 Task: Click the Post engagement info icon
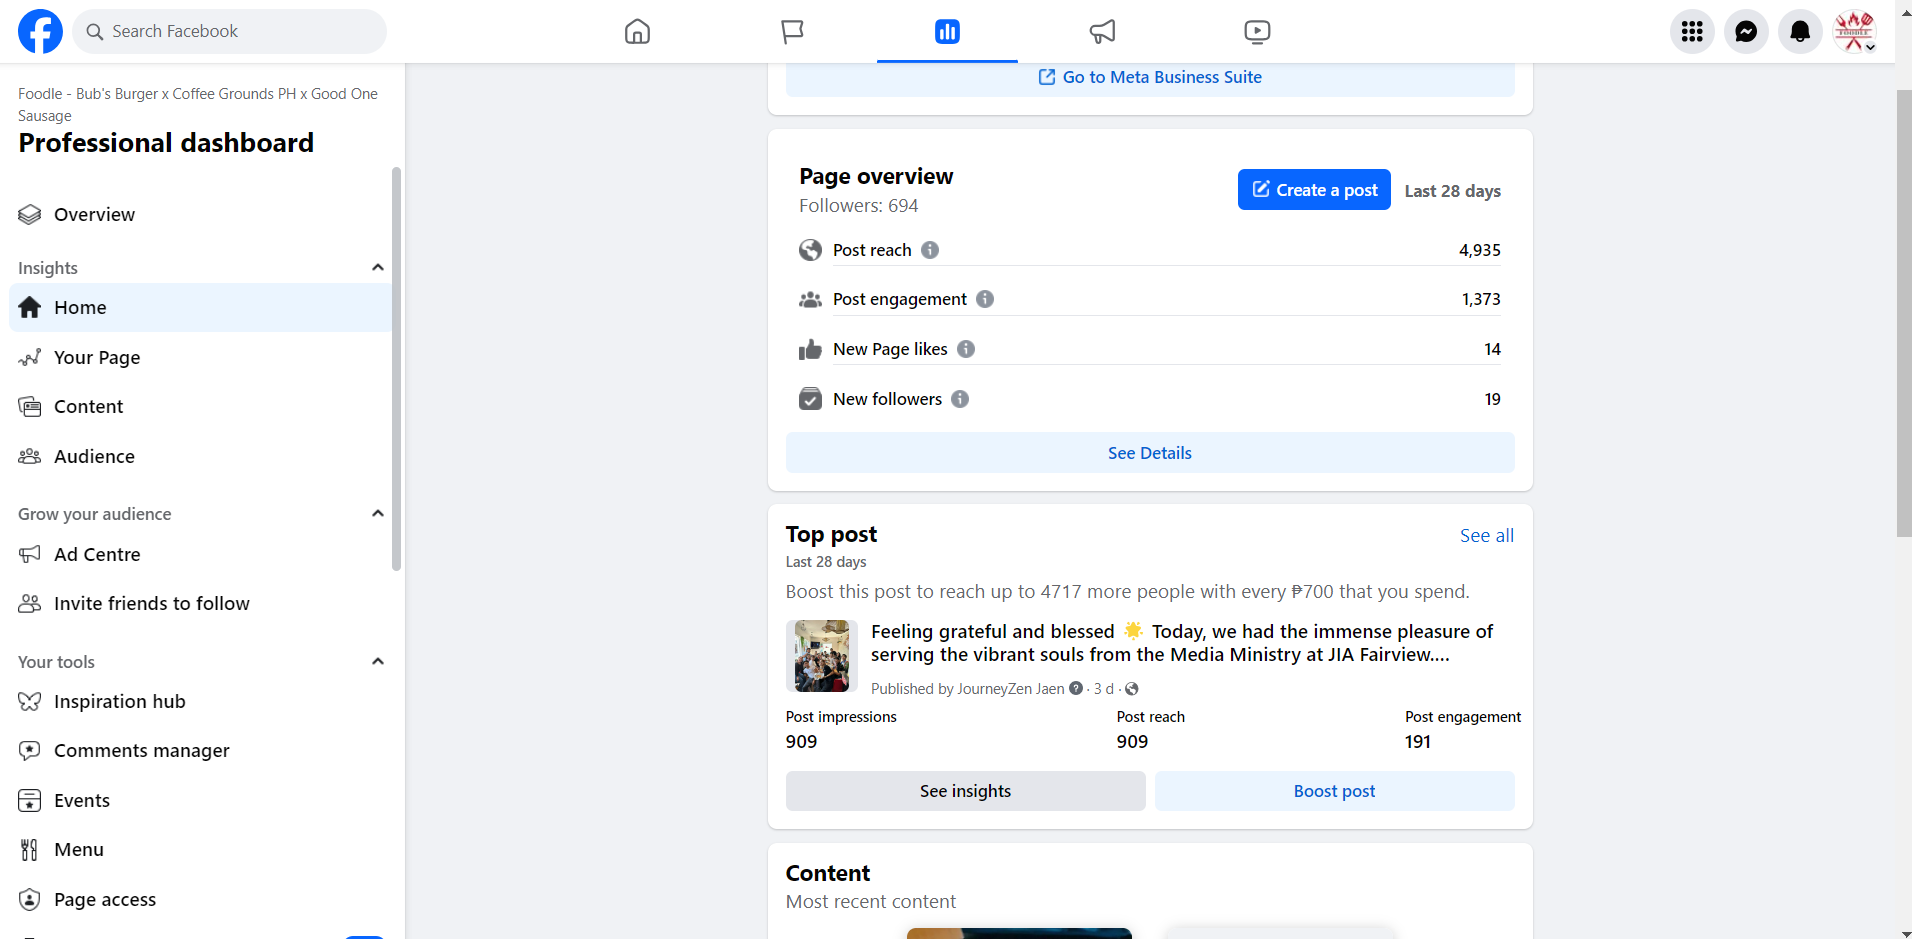pos(985,299)
